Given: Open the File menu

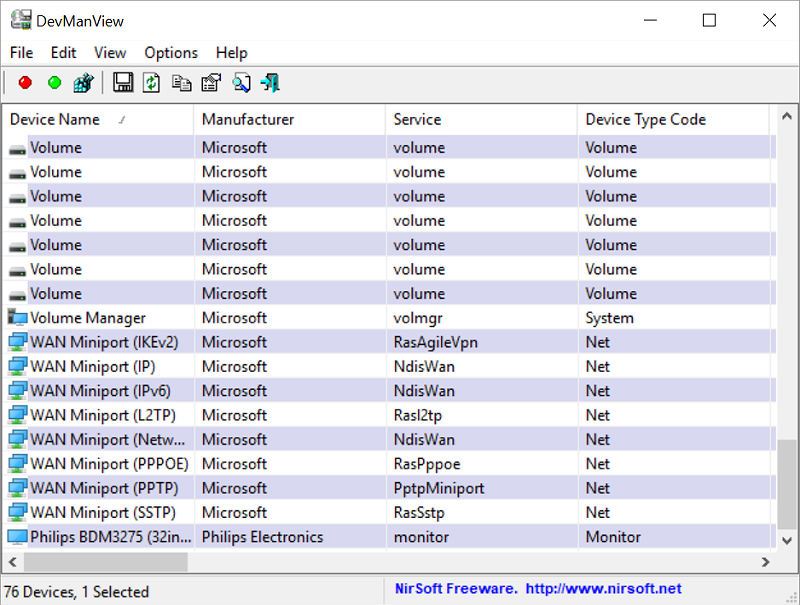Looking at the screenshot, I should [x=21, y=53].
